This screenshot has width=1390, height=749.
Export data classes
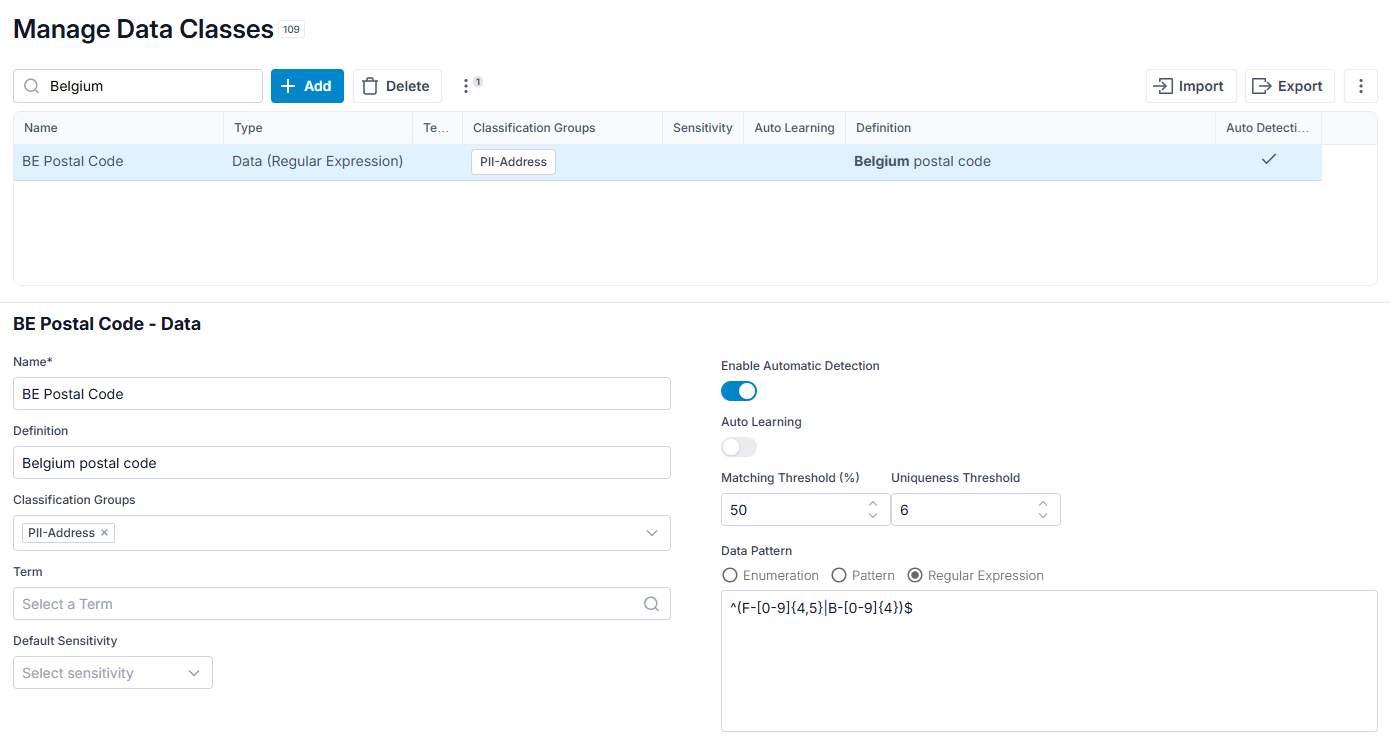click(x=1290, y=86)
